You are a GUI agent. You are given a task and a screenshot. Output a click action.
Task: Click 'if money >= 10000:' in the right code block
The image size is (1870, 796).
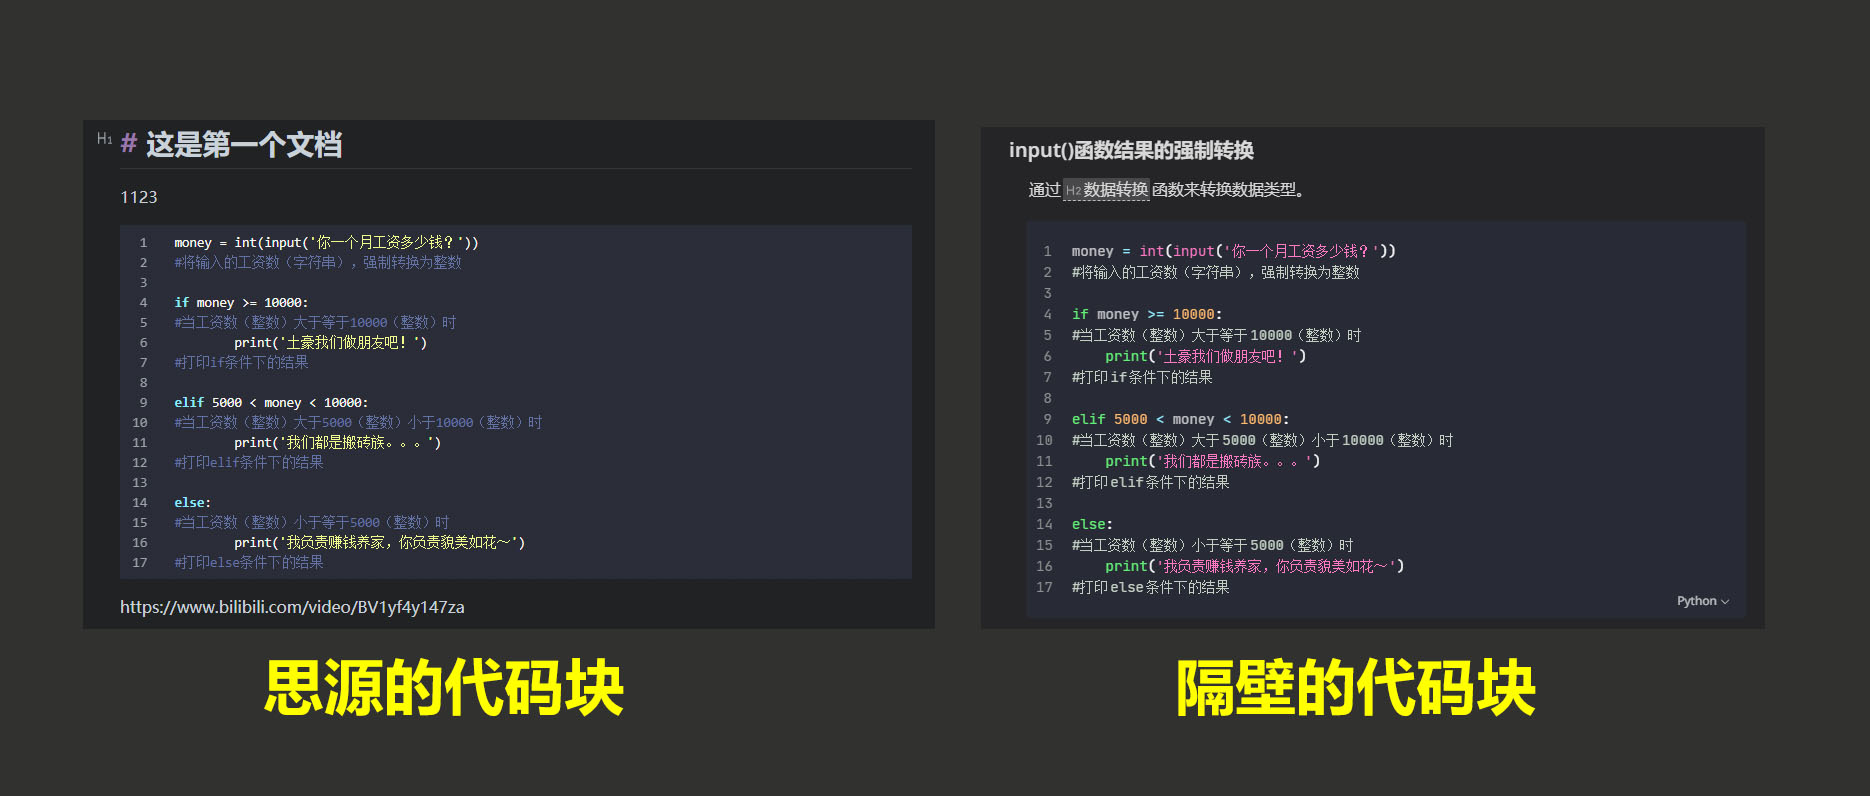point(1147,314)
